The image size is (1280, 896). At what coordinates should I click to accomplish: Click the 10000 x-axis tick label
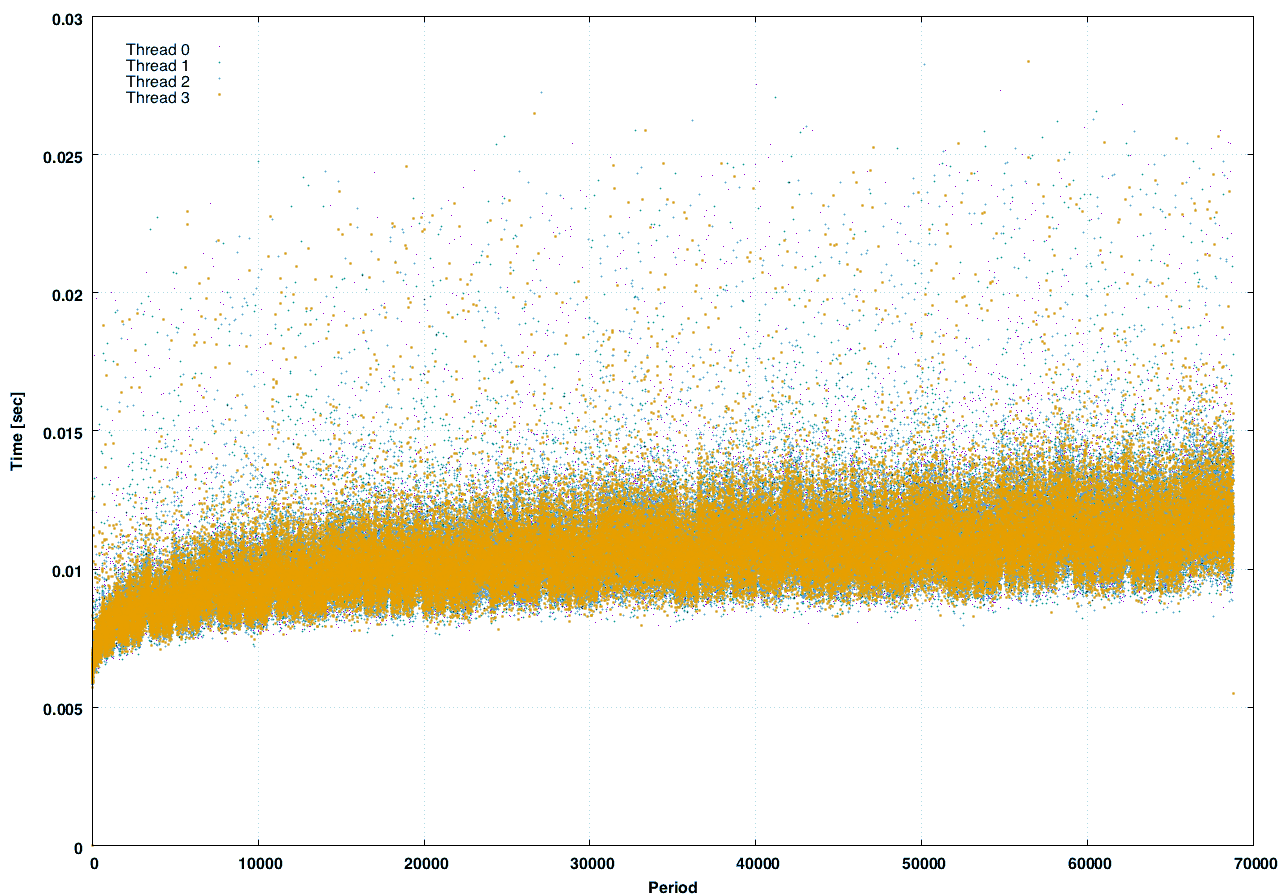pos(258,863)
